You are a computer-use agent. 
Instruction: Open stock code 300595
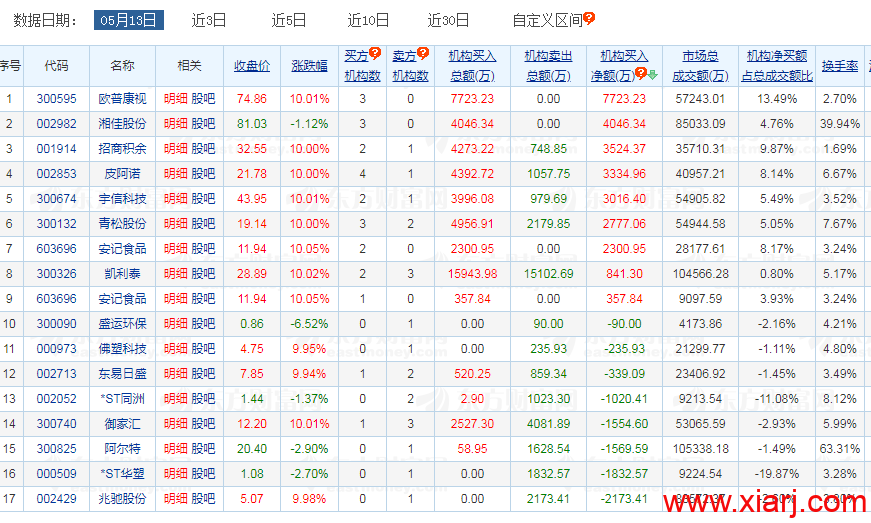point(57,99)
